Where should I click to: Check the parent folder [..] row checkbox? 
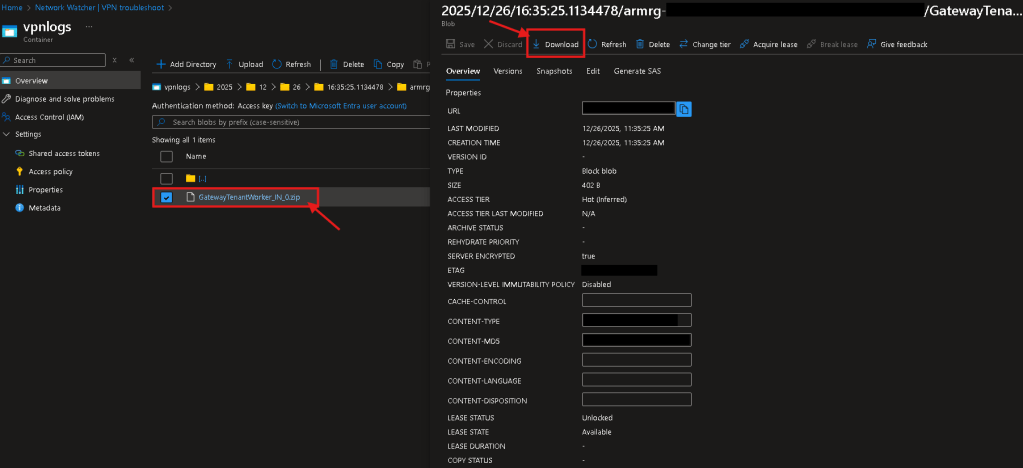pyautogui.click(x=166, y=178)
